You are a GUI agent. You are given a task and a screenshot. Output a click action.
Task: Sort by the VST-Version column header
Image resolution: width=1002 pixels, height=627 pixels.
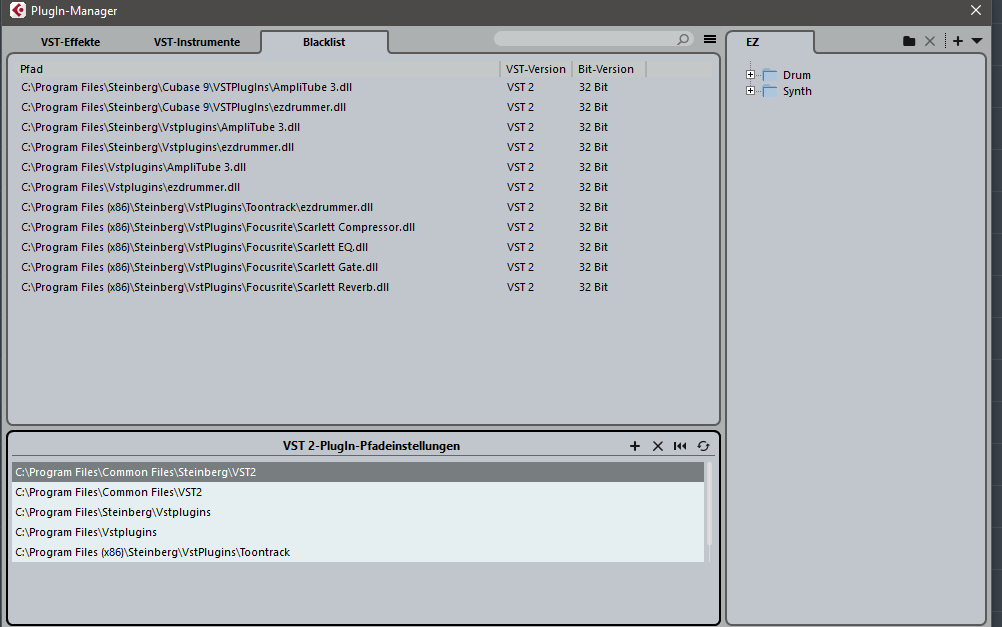click(x=536, y=69)
